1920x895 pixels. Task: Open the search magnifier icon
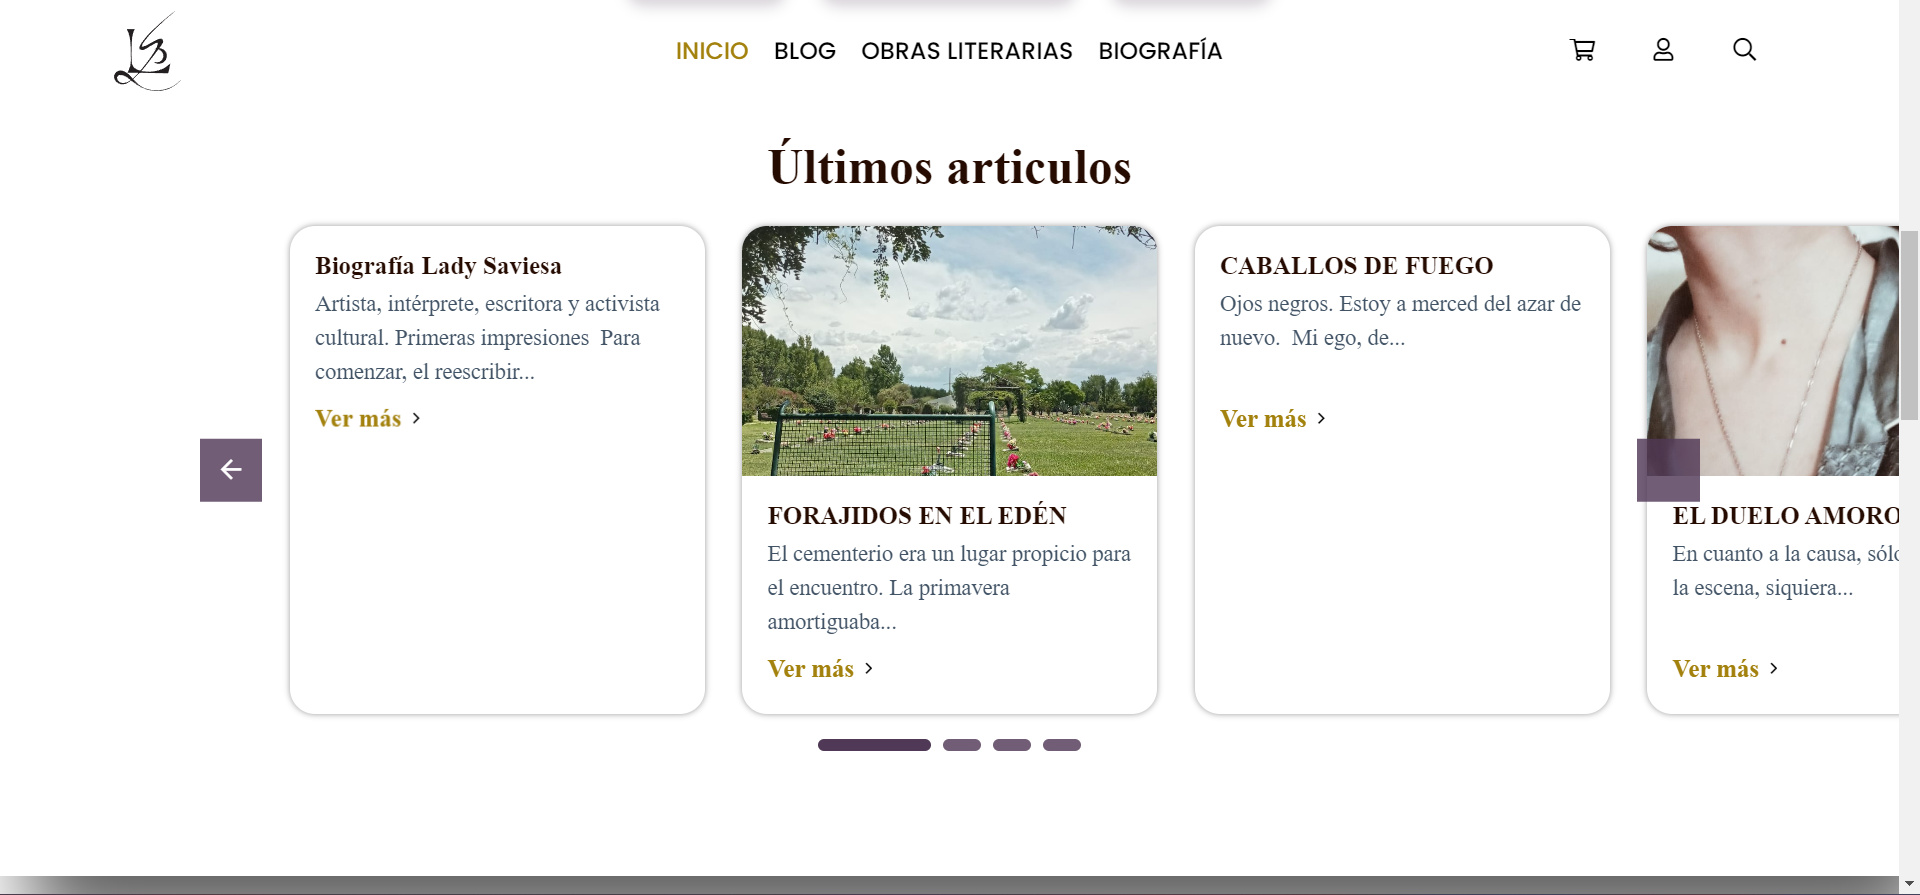pos(1744,50)
